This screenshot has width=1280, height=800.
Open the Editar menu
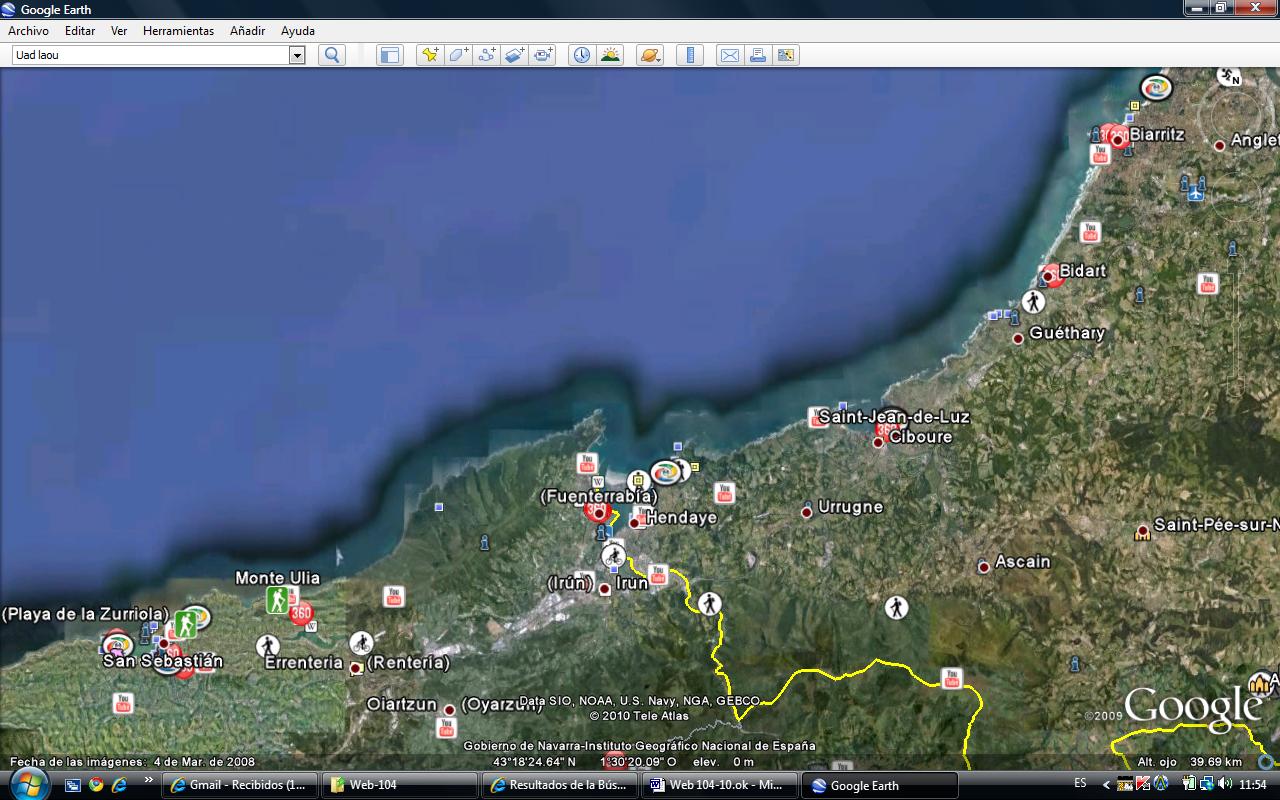pos(80,31)
